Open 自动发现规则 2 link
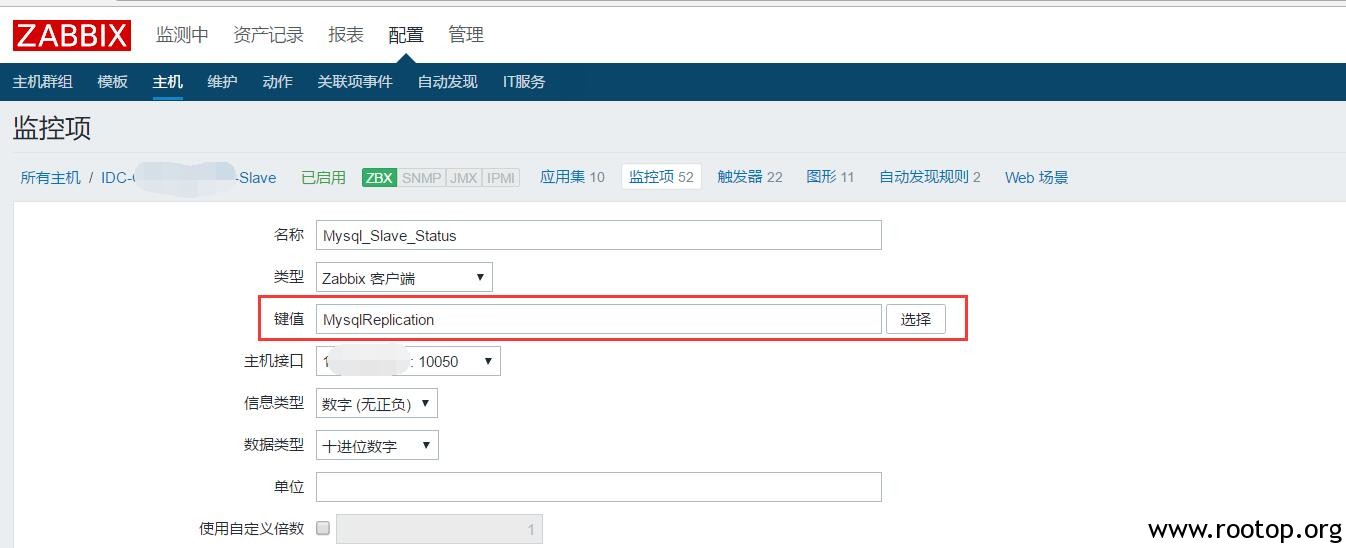 [930, 177]
